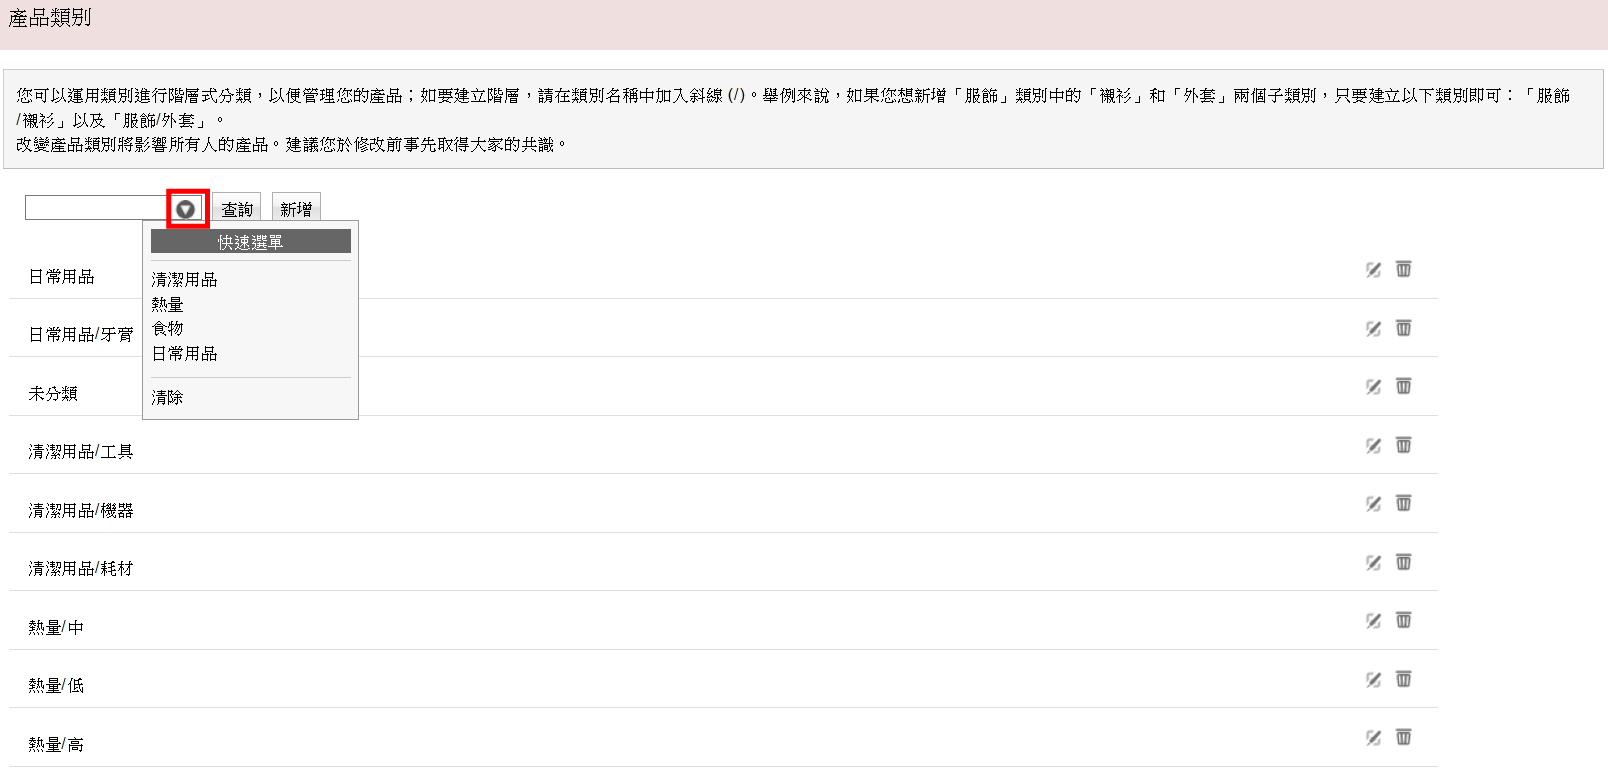
Task: Choose 熱量 in the quick menu
Action: pyautogui.click(x=167, y=304)
